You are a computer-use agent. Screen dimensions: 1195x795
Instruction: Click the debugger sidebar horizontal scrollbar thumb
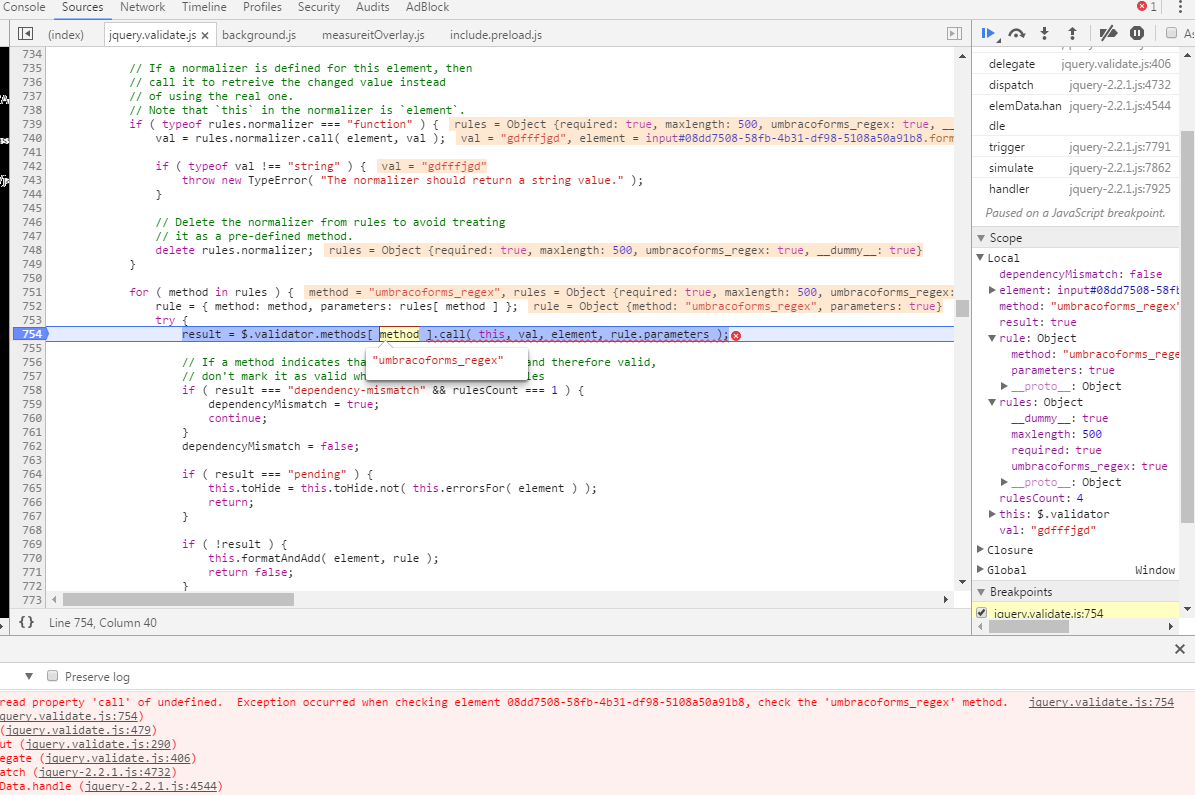pos(1029,627)
